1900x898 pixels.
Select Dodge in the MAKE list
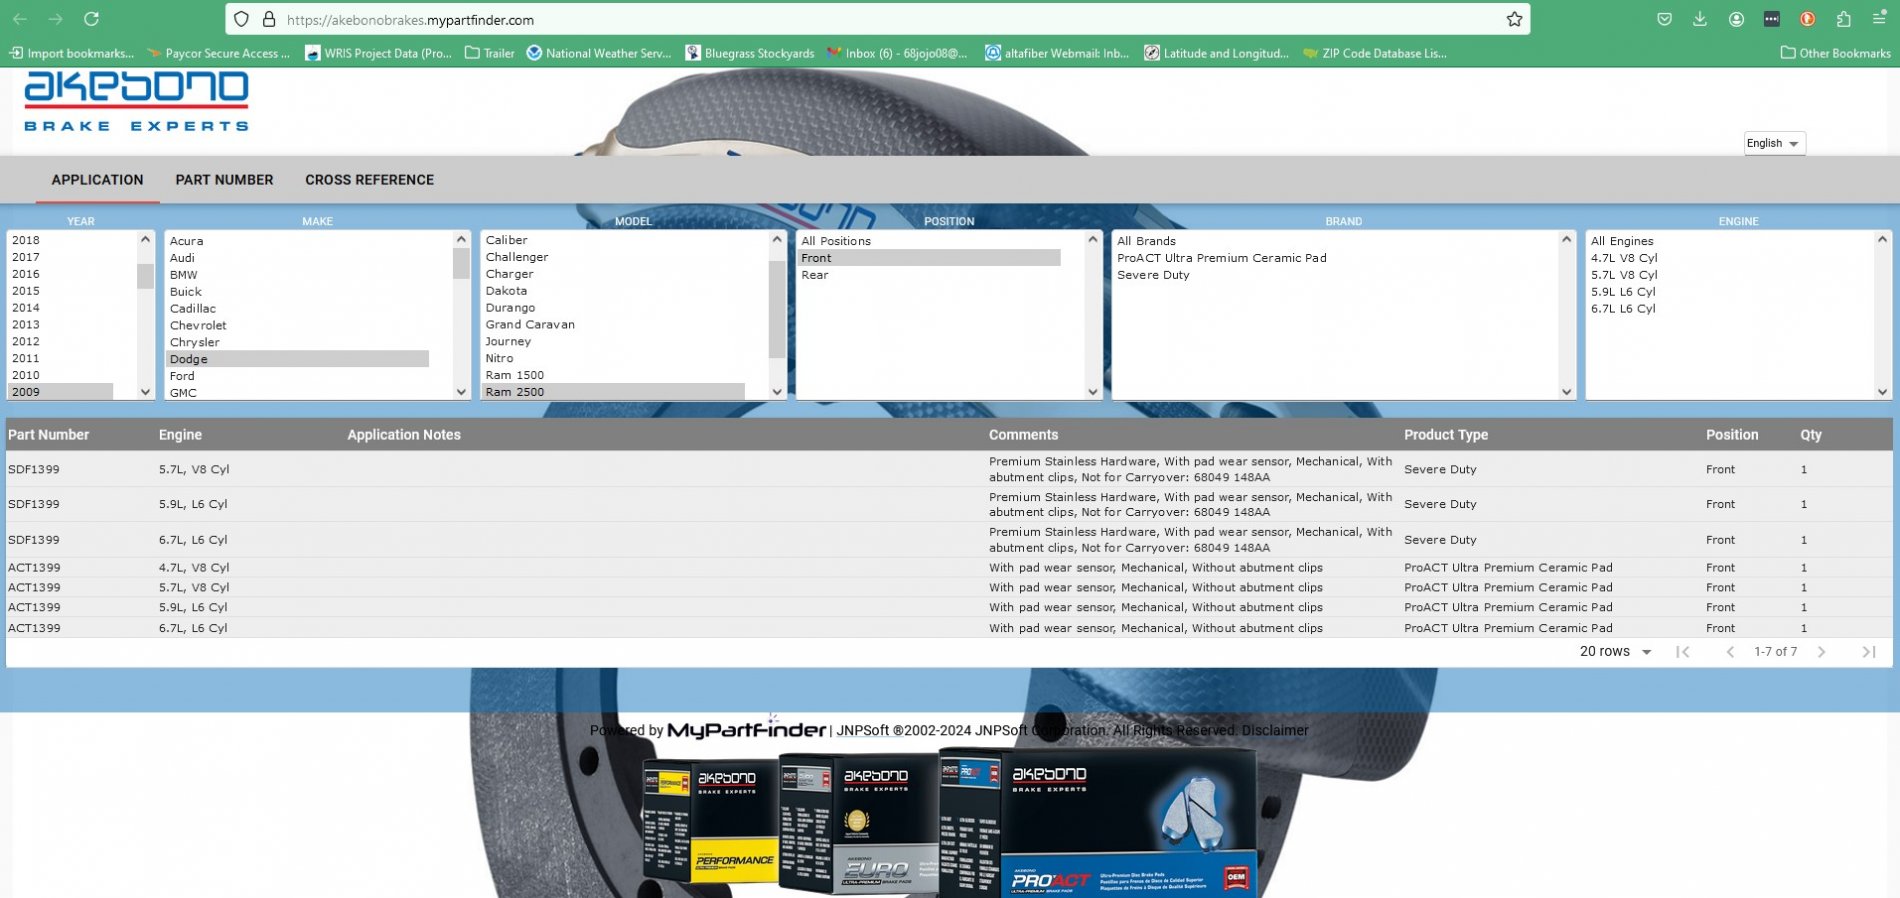297,359
